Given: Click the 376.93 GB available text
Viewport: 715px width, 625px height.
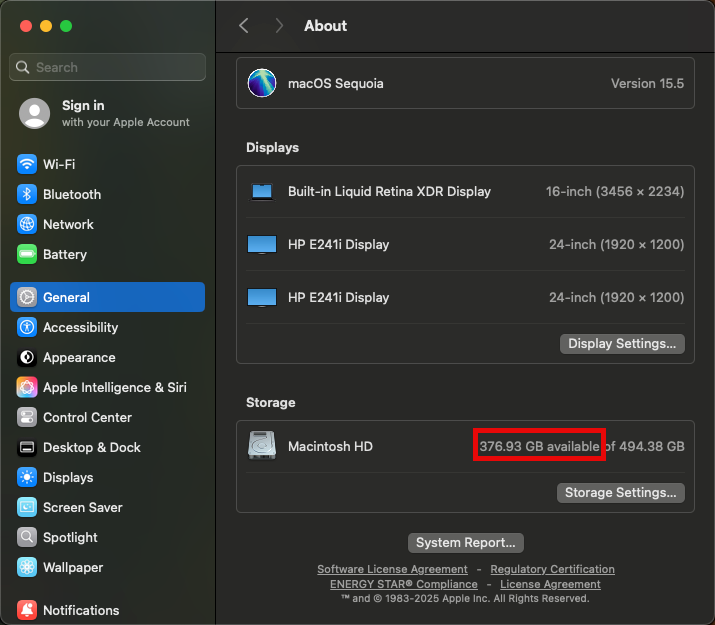Looking at the screenshot, I should [539, 446].
